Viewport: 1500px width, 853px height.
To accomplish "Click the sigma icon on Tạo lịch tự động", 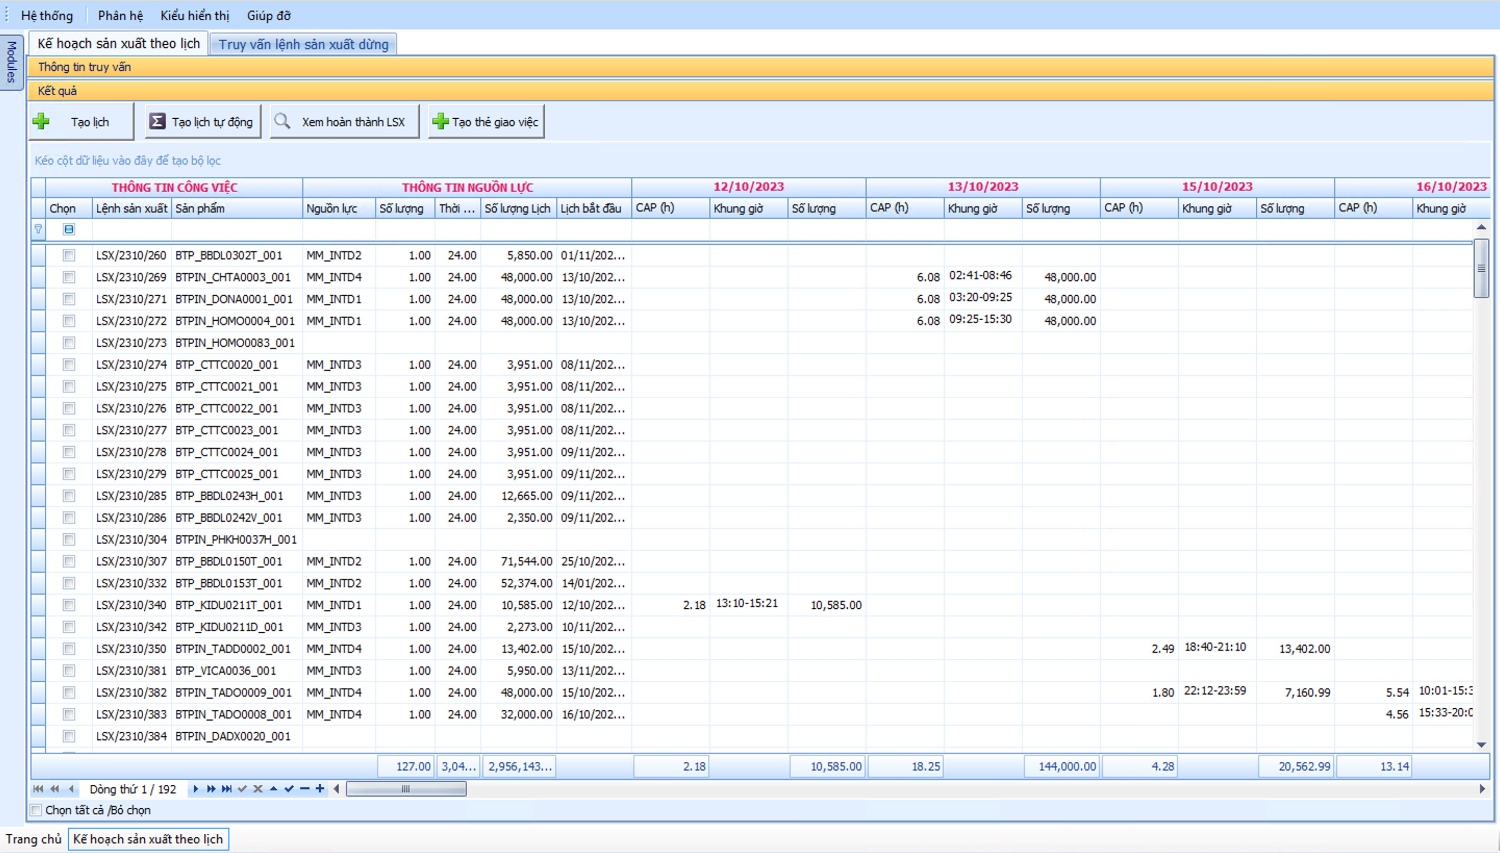I will tap(157, 121).
